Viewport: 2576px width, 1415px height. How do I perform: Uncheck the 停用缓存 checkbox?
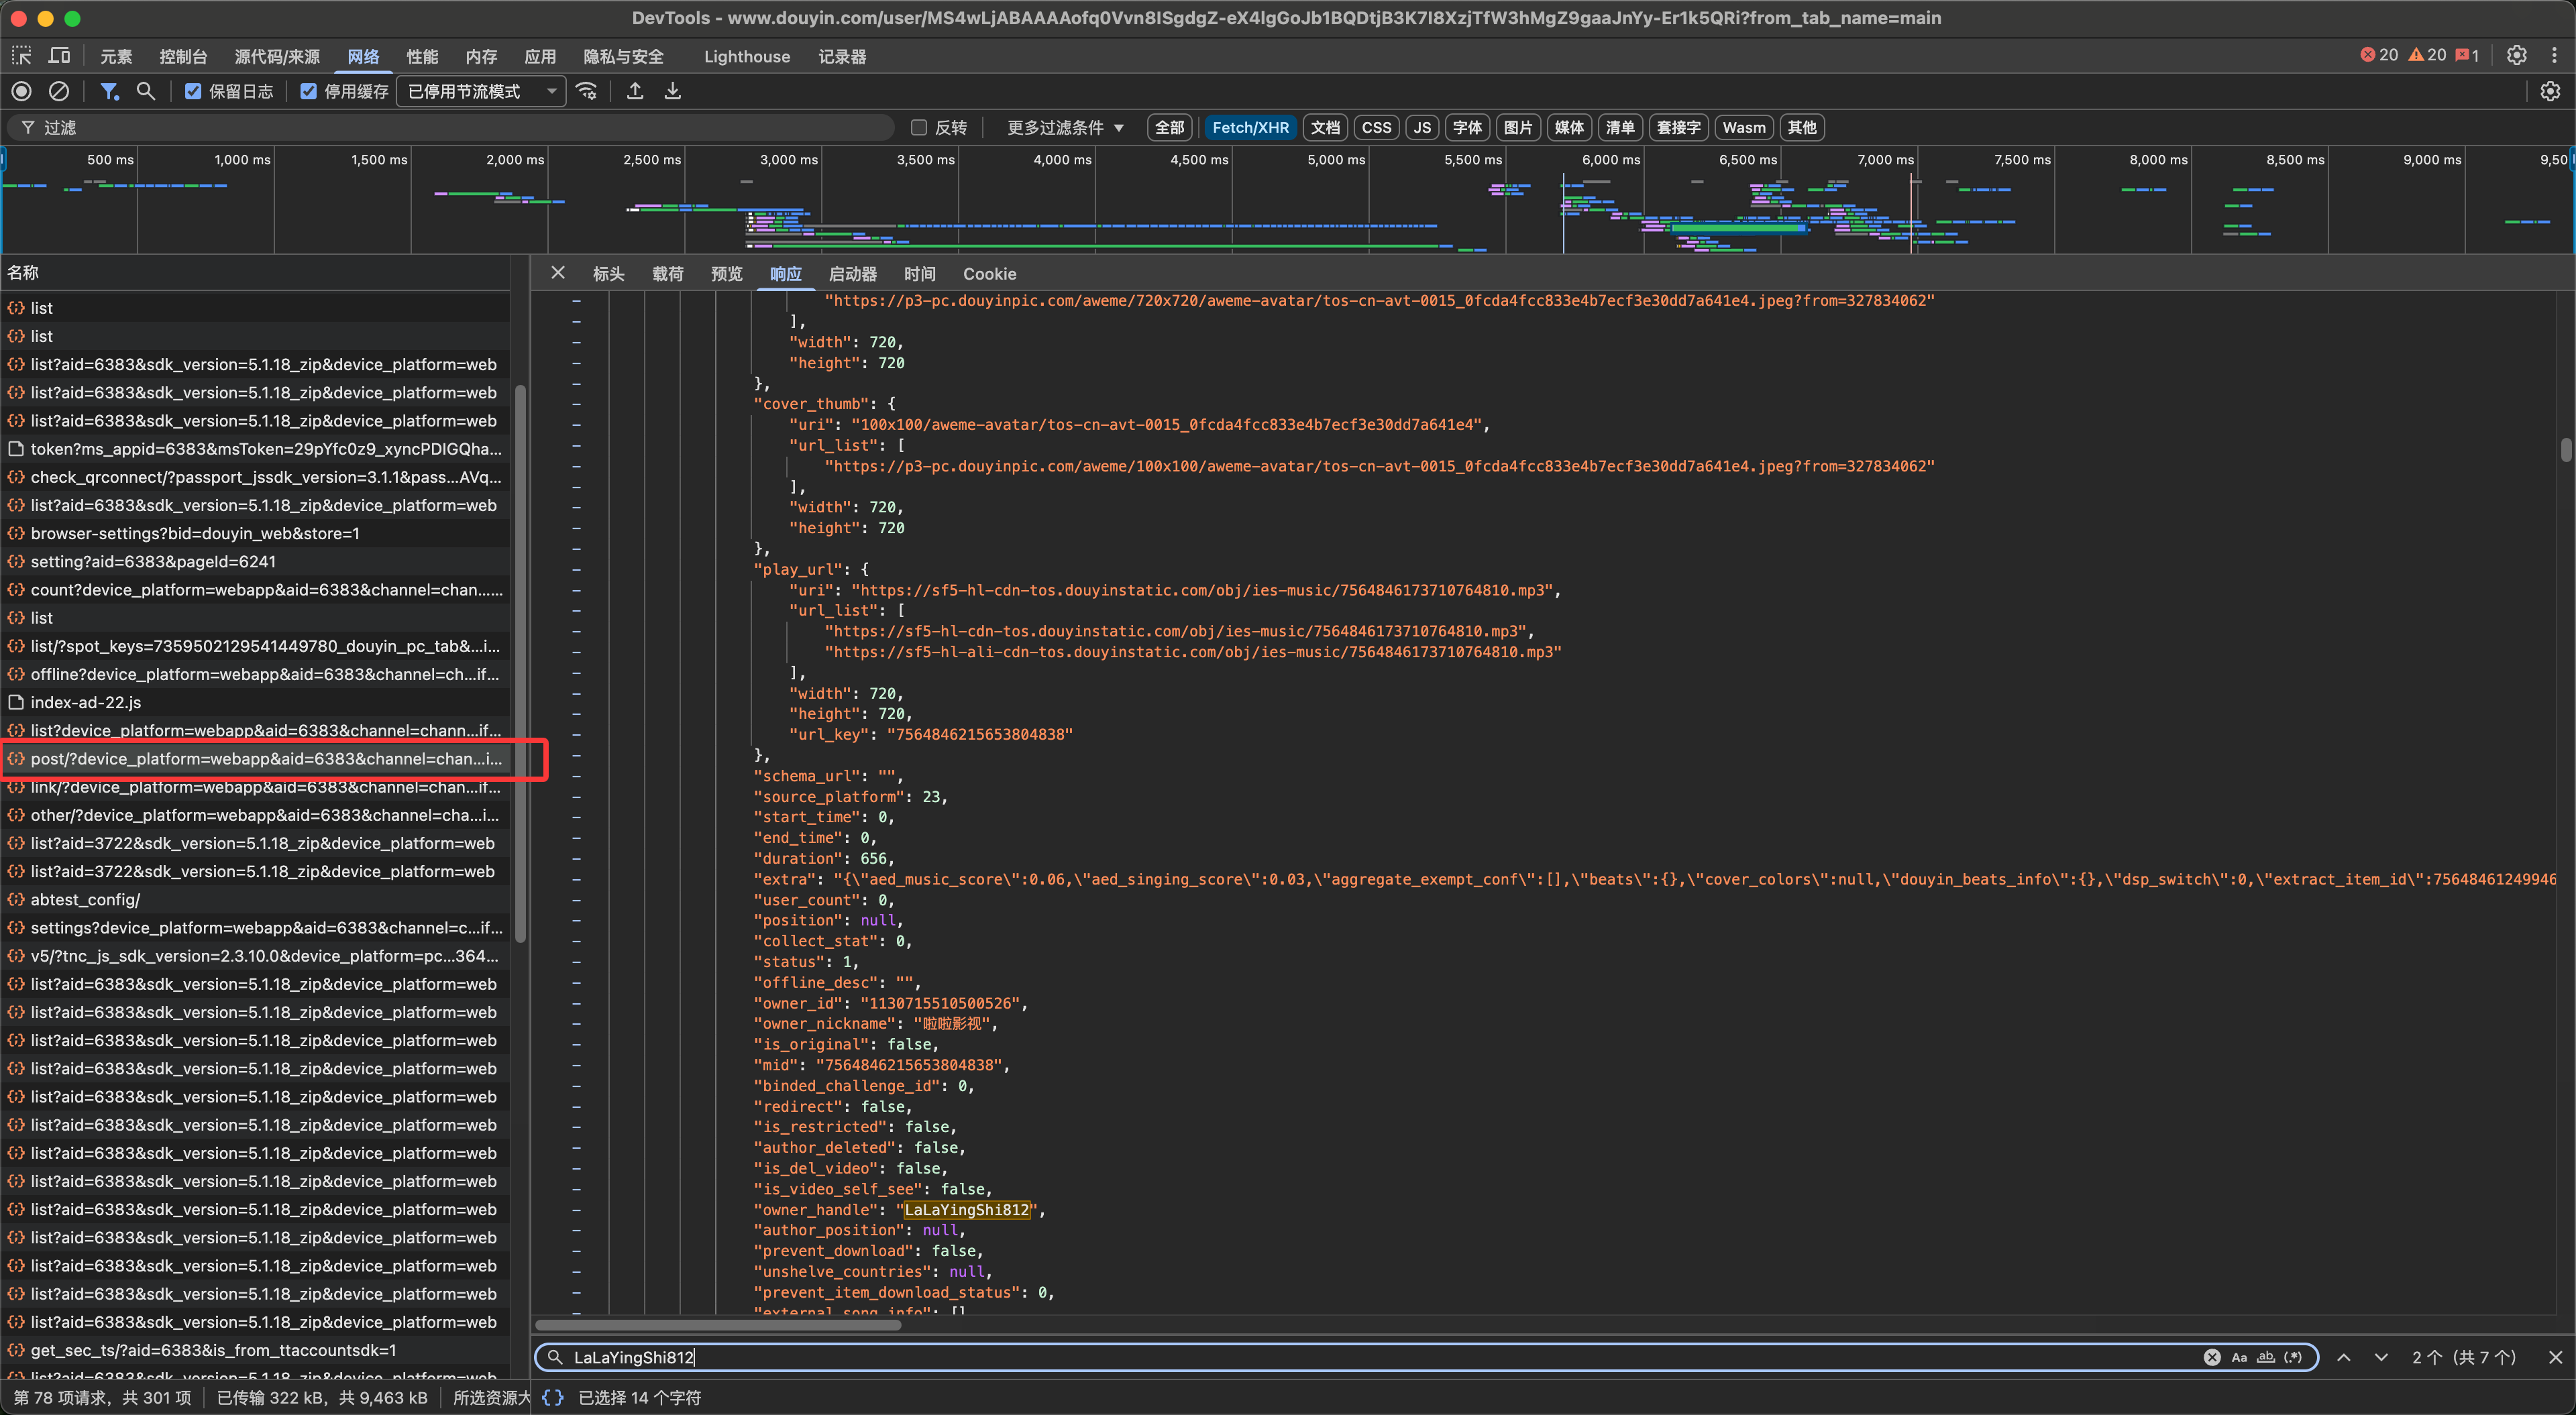click(x=309, y=91)
